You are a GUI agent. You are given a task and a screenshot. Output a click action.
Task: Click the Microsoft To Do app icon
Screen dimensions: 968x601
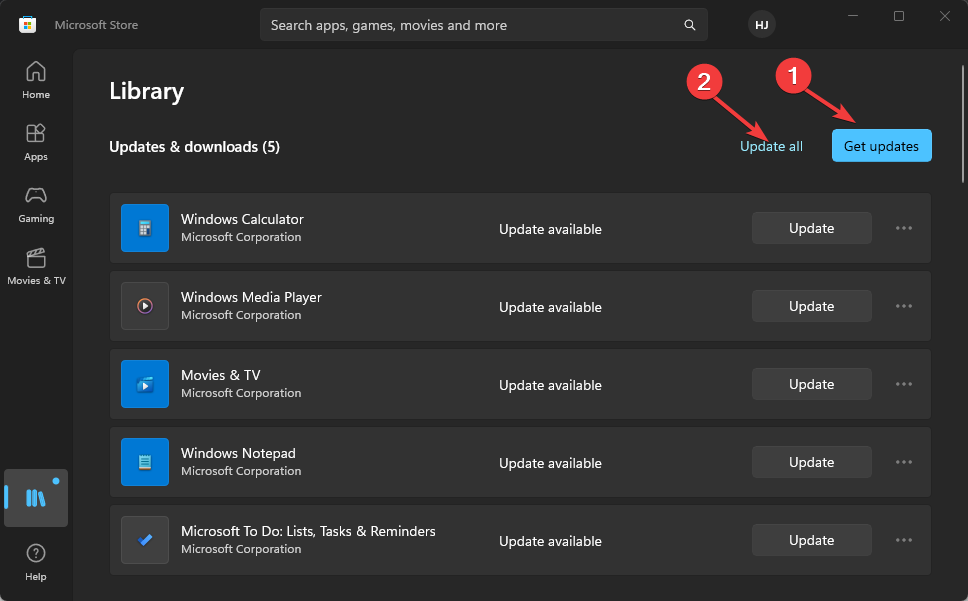coord(145,540)
